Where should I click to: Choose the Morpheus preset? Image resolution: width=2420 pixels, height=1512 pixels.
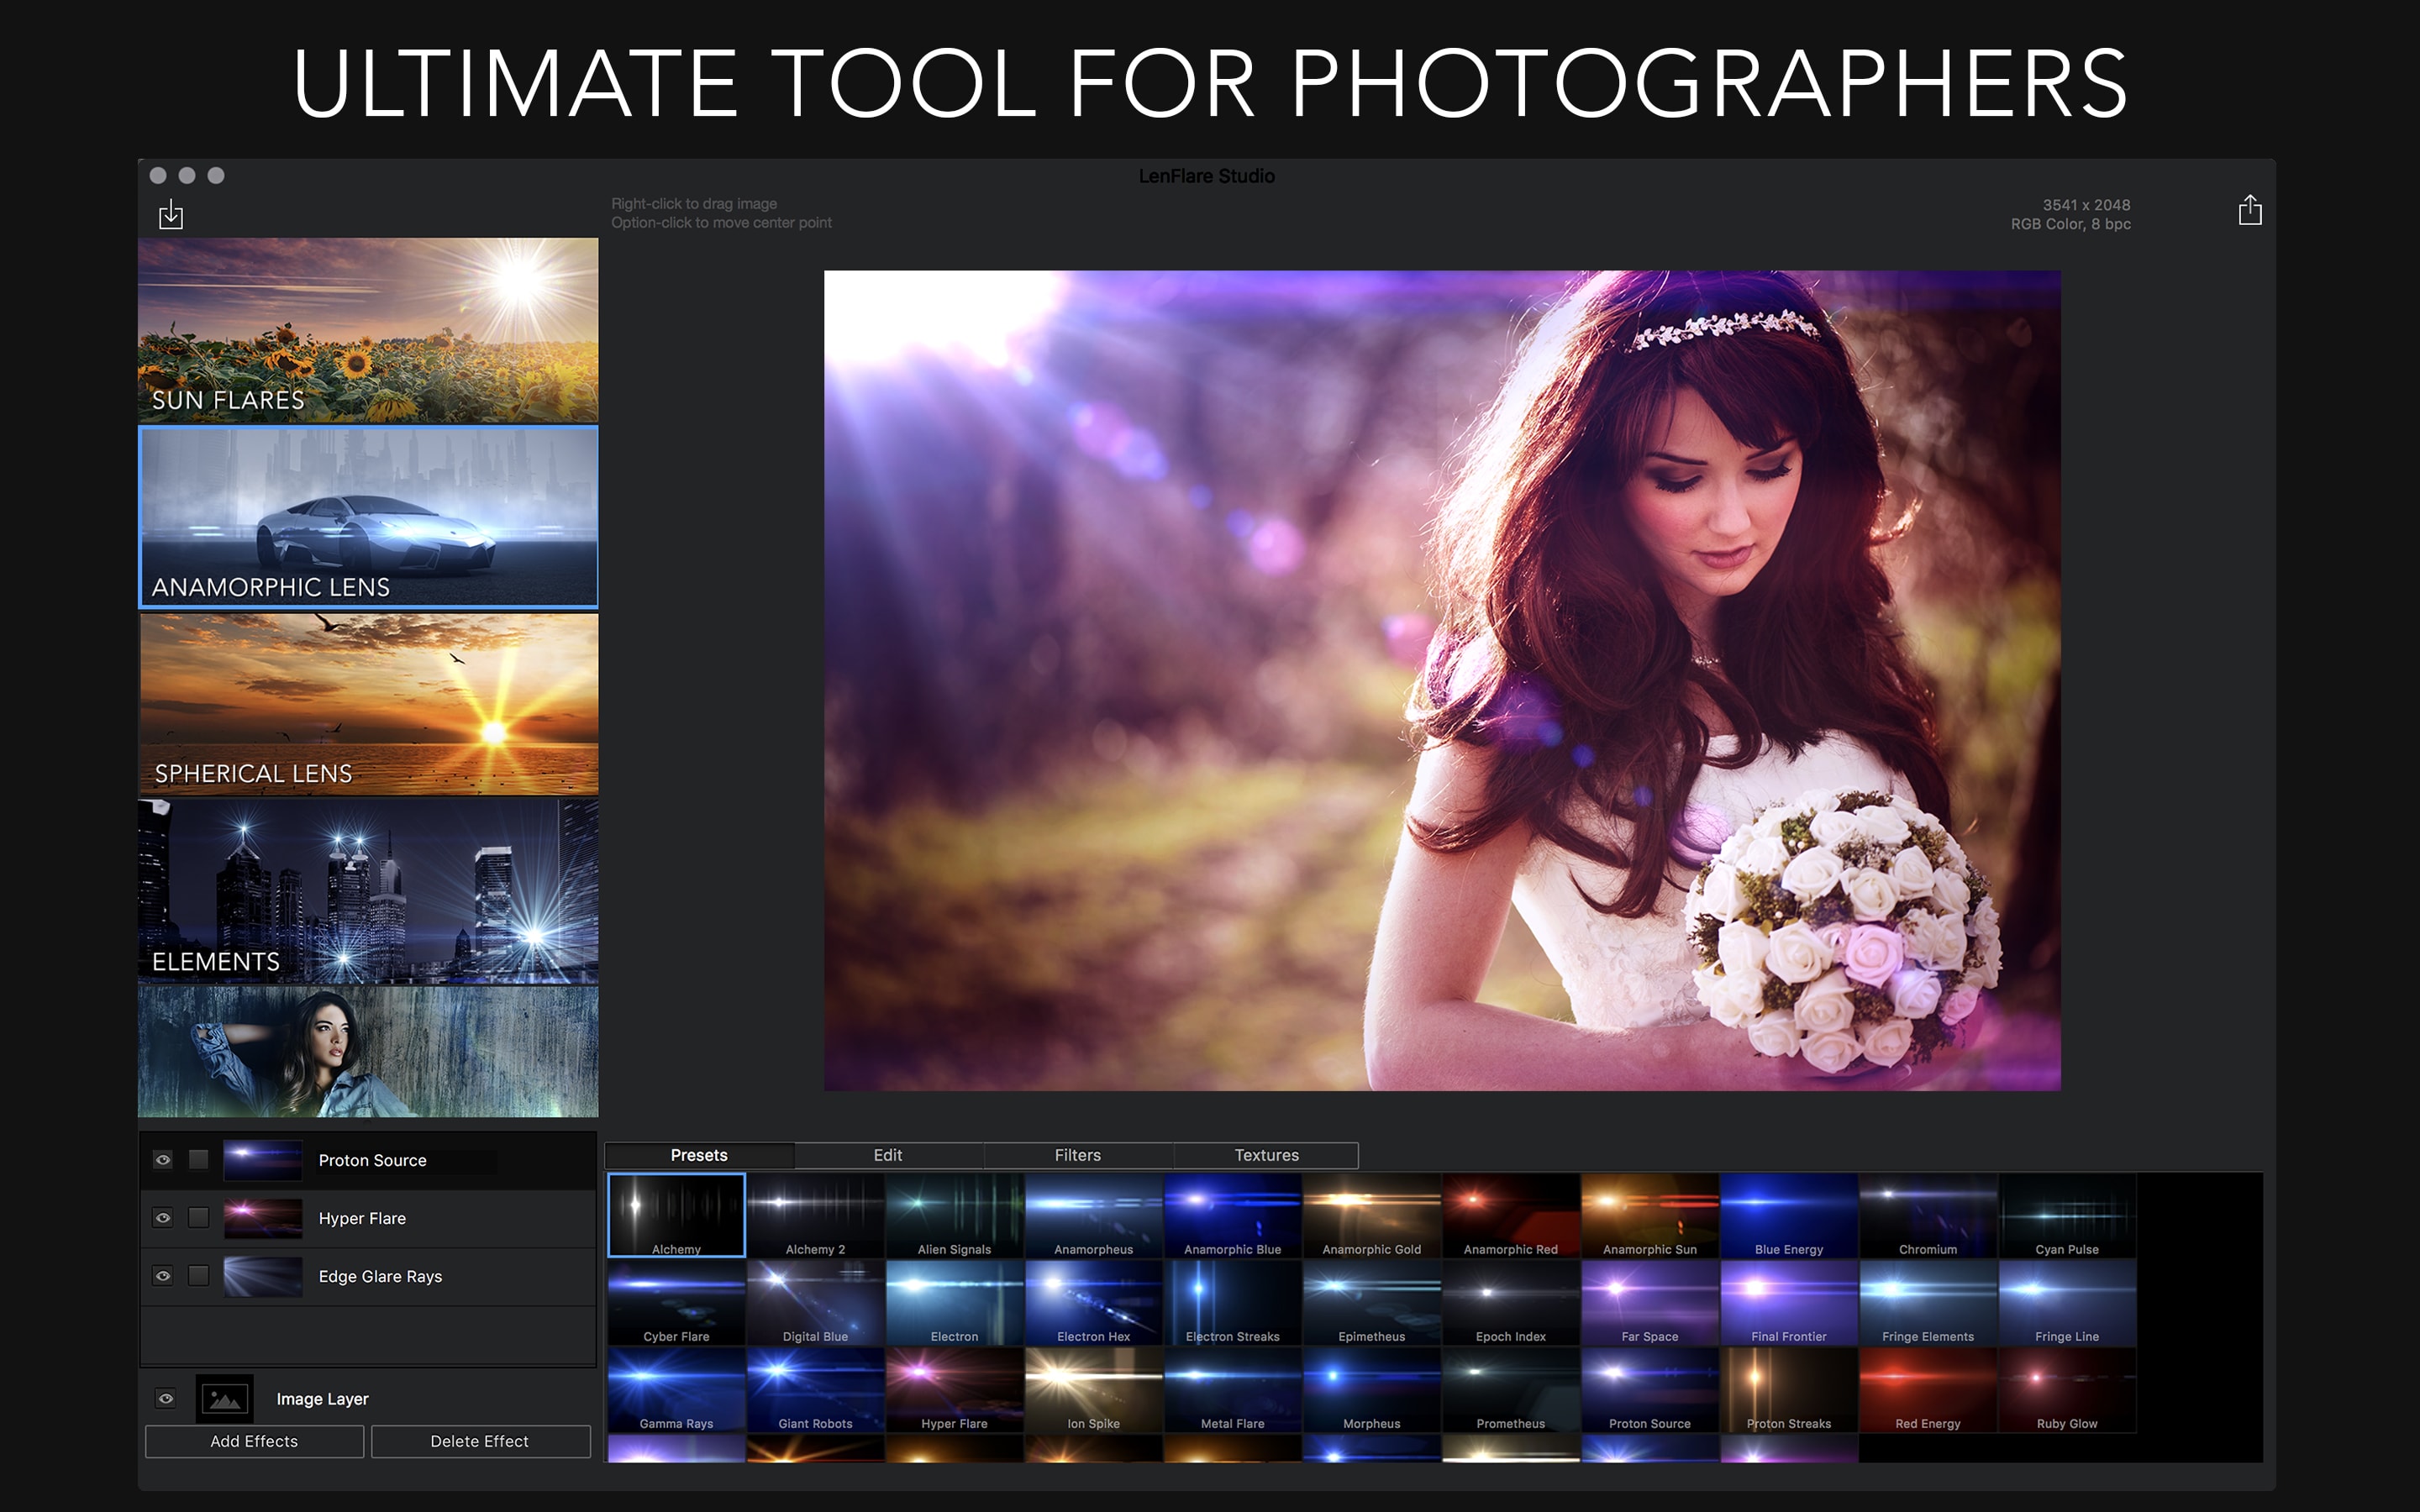click(1371, 1389)
